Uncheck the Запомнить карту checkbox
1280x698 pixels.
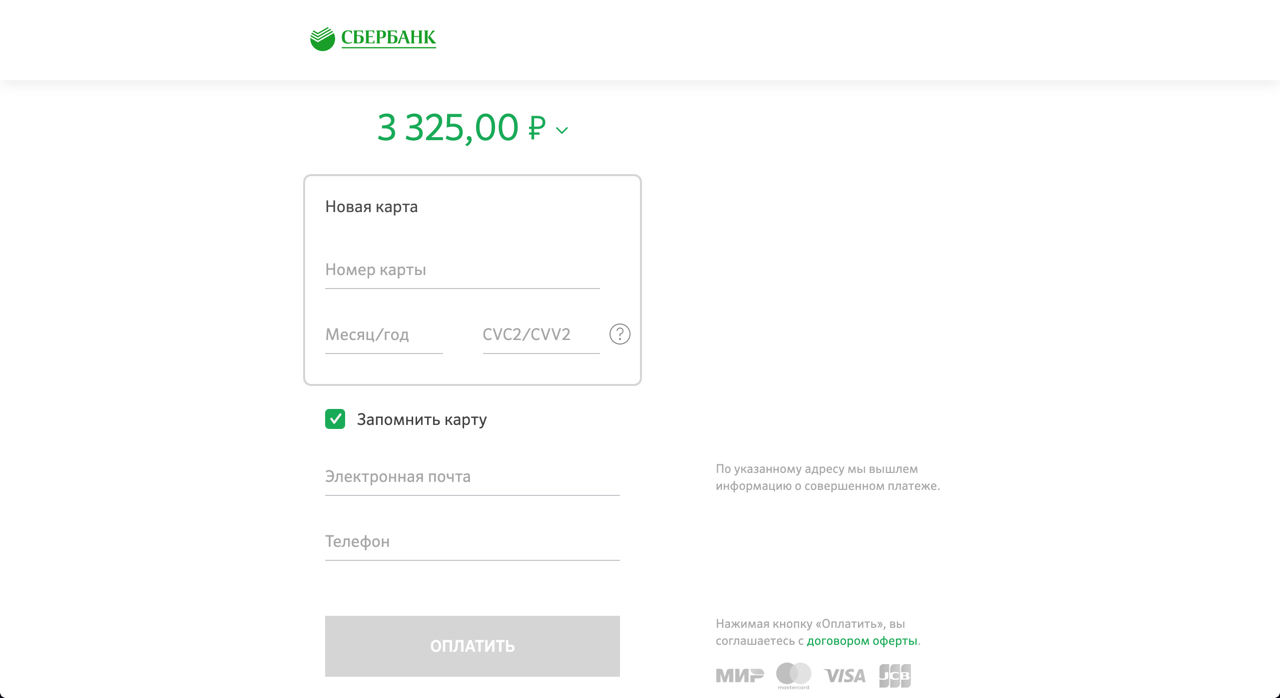(335, 419)
